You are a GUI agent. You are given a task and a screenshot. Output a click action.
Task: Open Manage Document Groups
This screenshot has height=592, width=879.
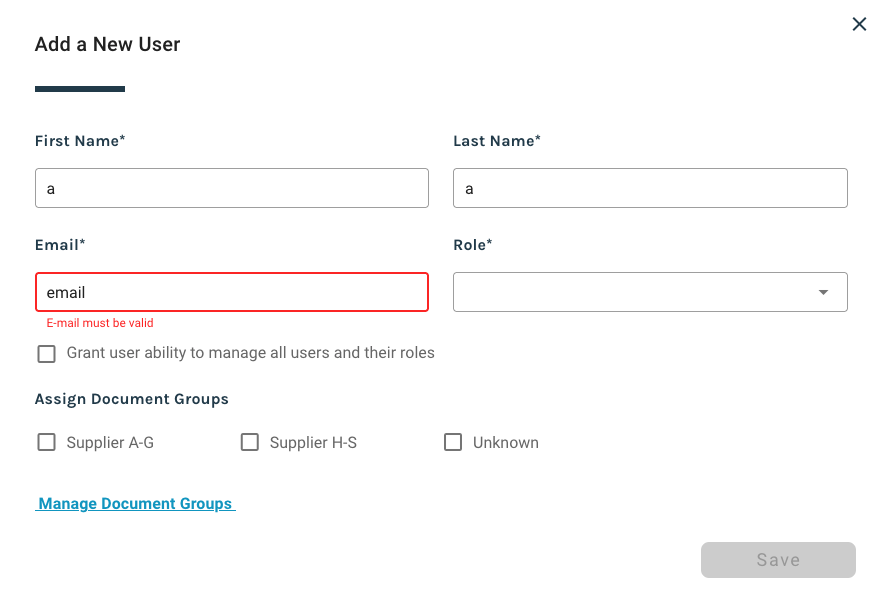click(135, 503)
